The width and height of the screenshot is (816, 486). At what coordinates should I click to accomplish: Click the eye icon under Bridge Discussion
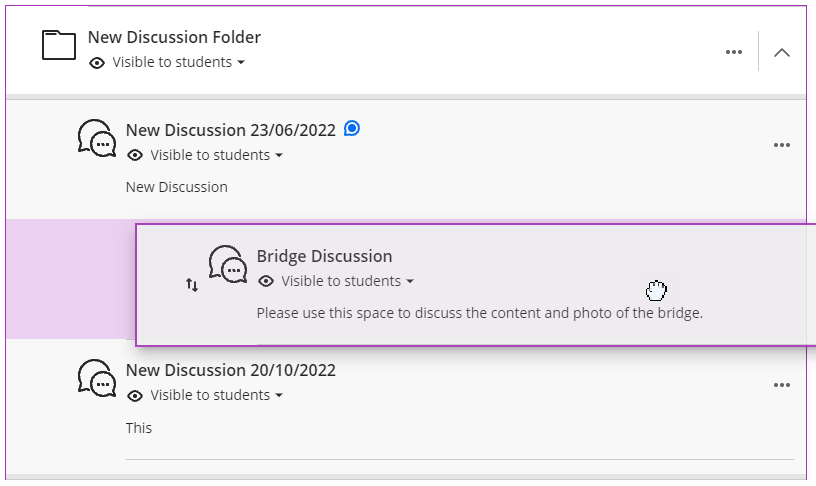tap(266, 281)
